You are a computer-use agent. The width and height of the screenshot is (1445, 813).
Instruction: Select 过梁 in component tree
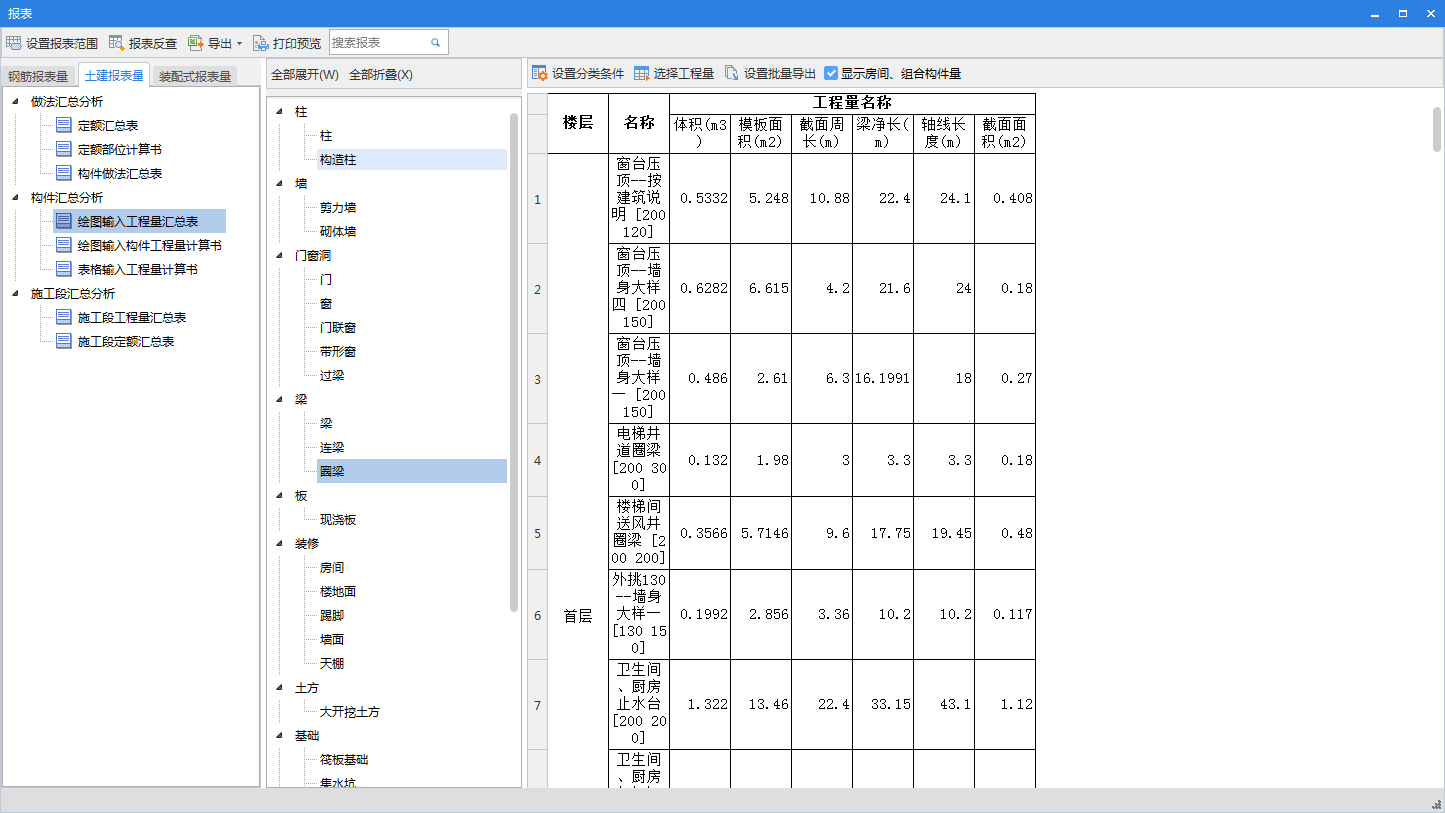pos(332,375)
